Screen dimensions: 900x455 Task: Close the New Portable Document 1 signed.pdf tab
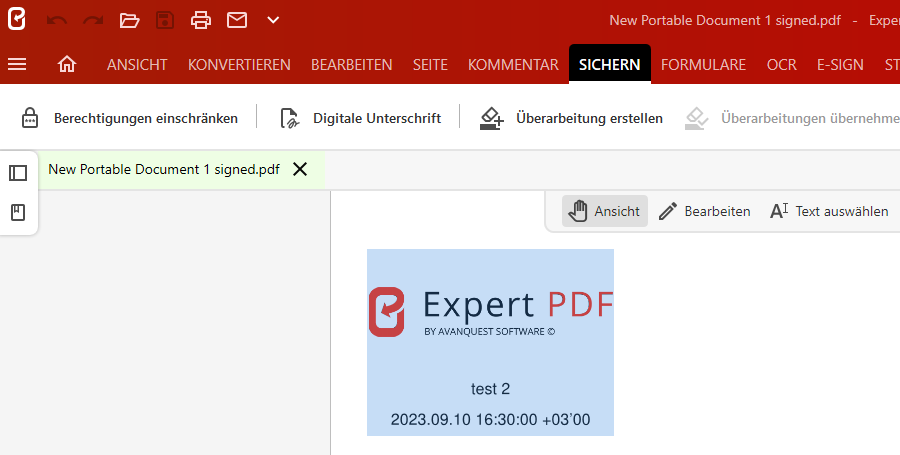point(300,169)
